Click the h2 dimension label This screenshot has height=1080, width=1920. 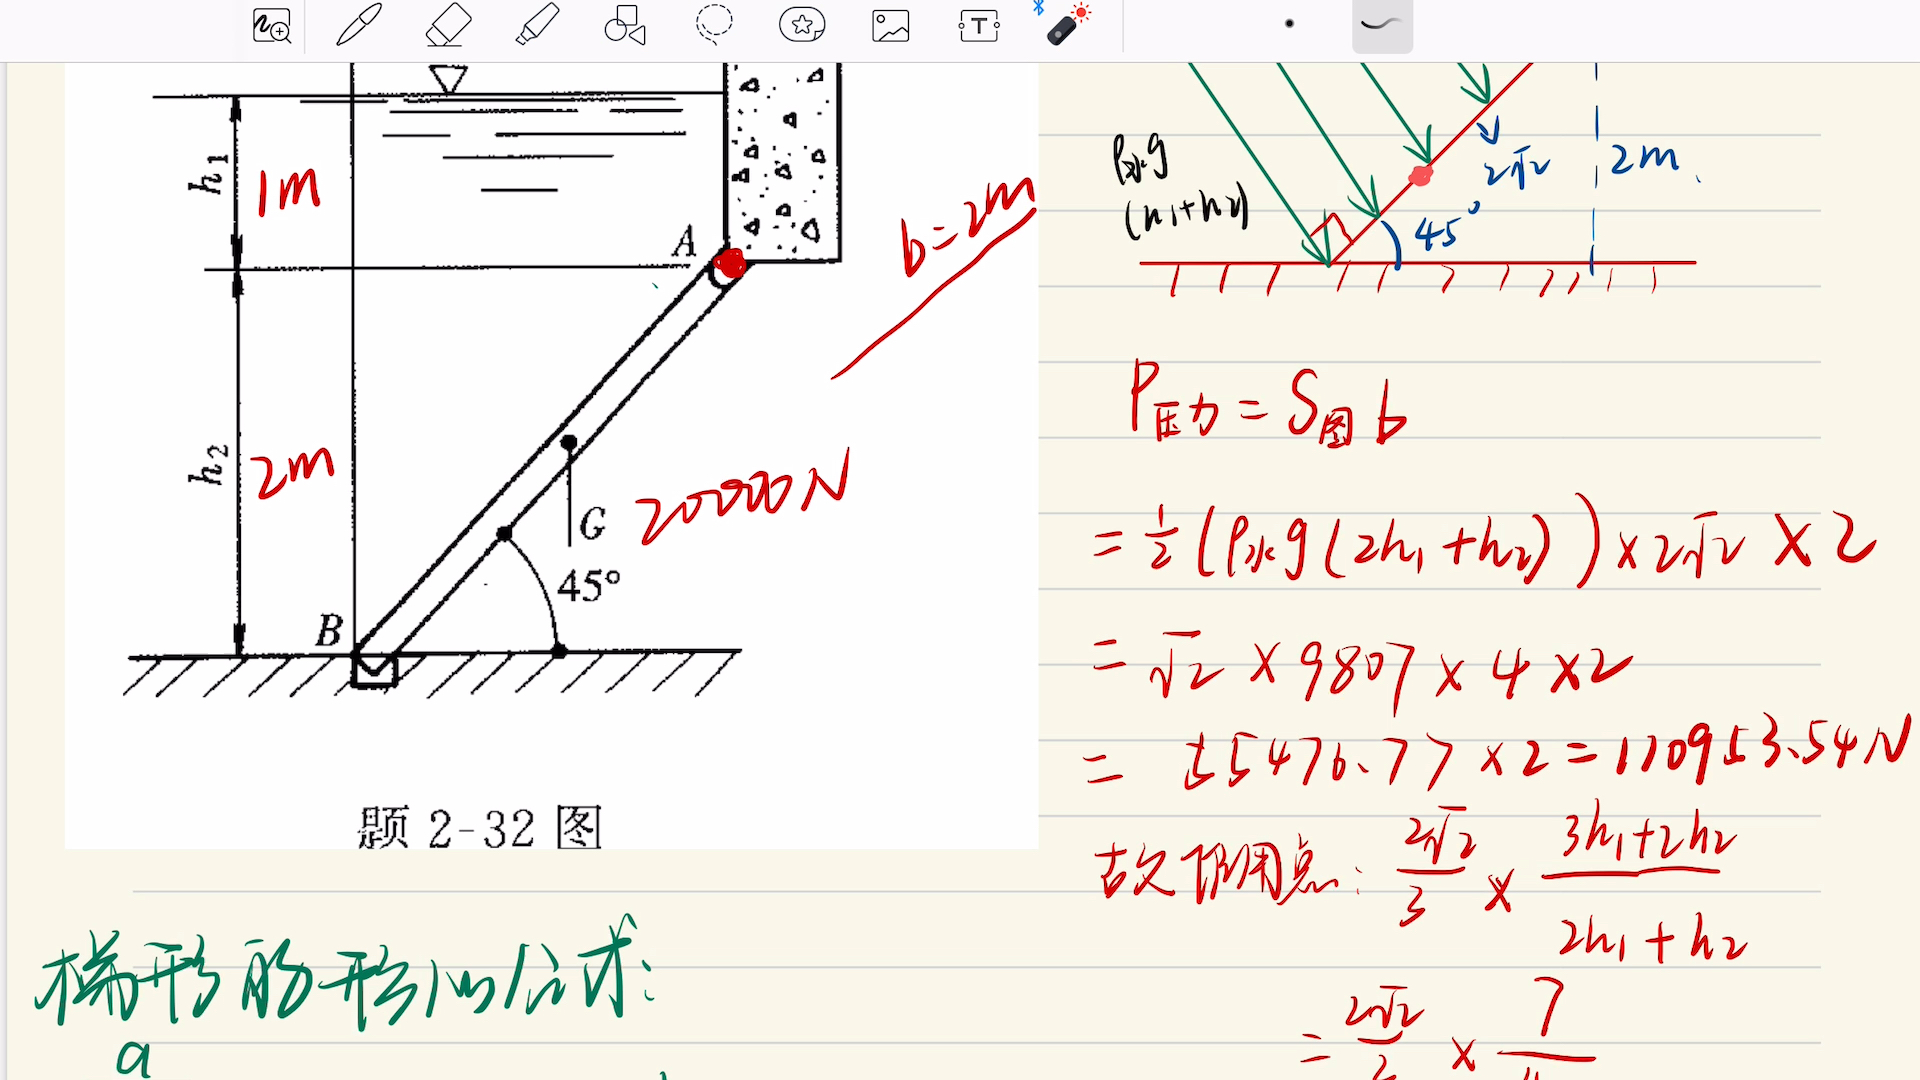(208, 464)
